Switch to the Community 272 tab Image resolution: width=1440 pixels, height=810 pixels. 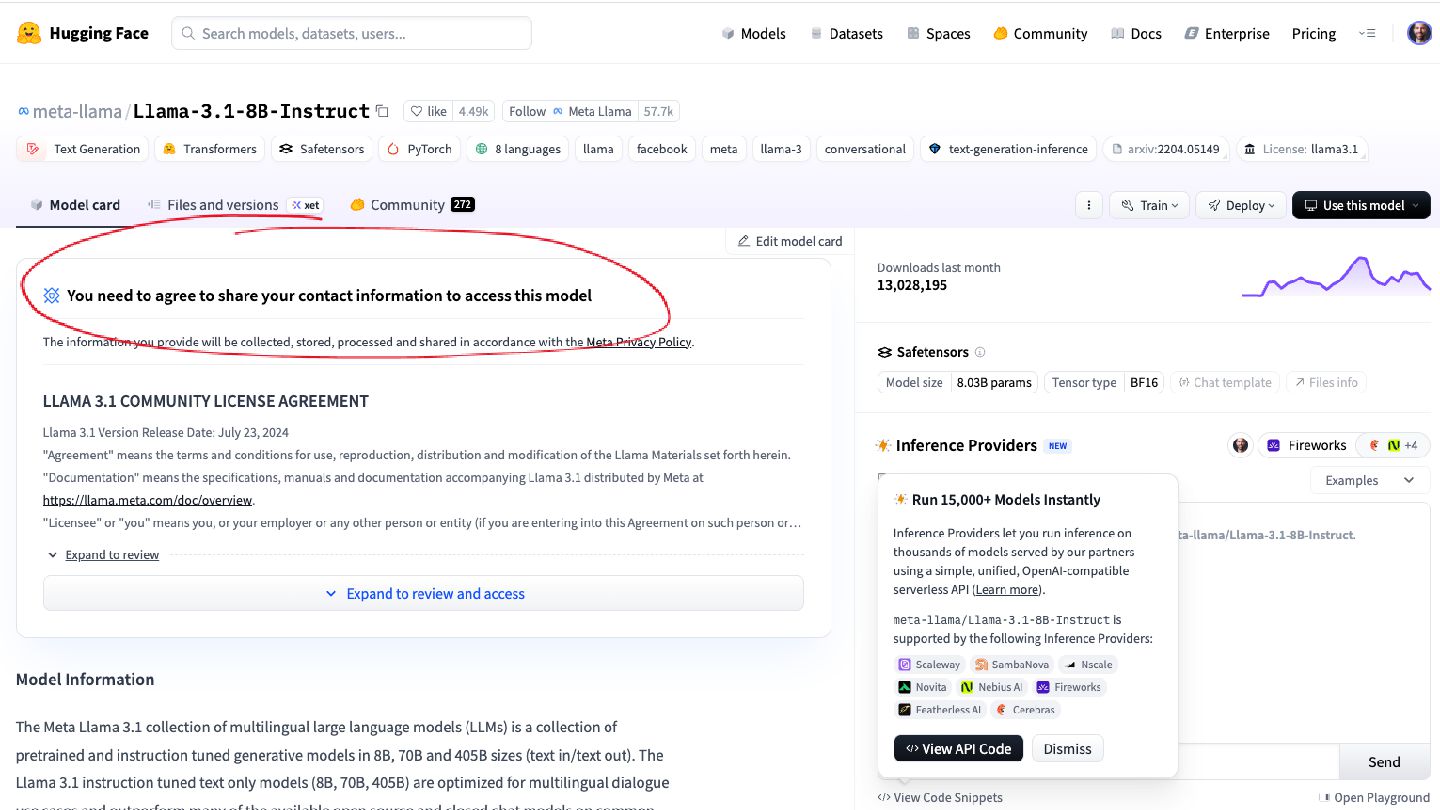click(412, 205)
